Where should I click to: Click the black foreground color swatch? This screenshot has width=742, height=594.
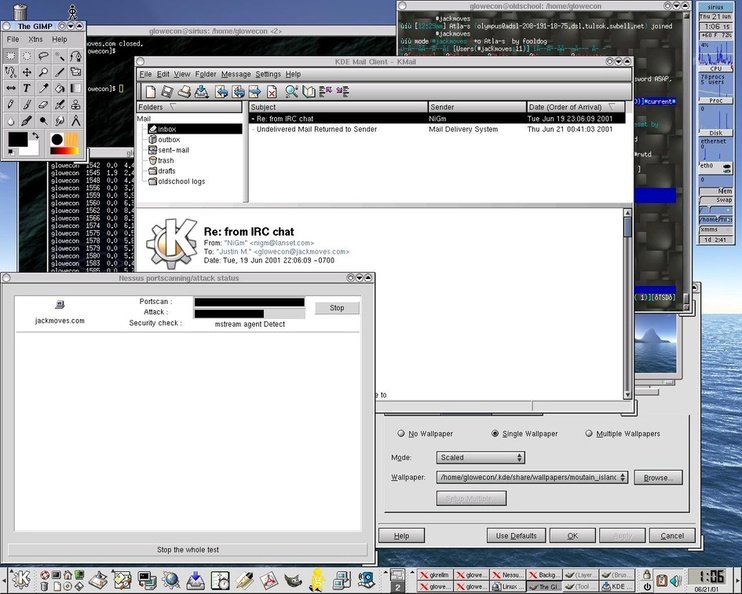click(x=18, y=139)
